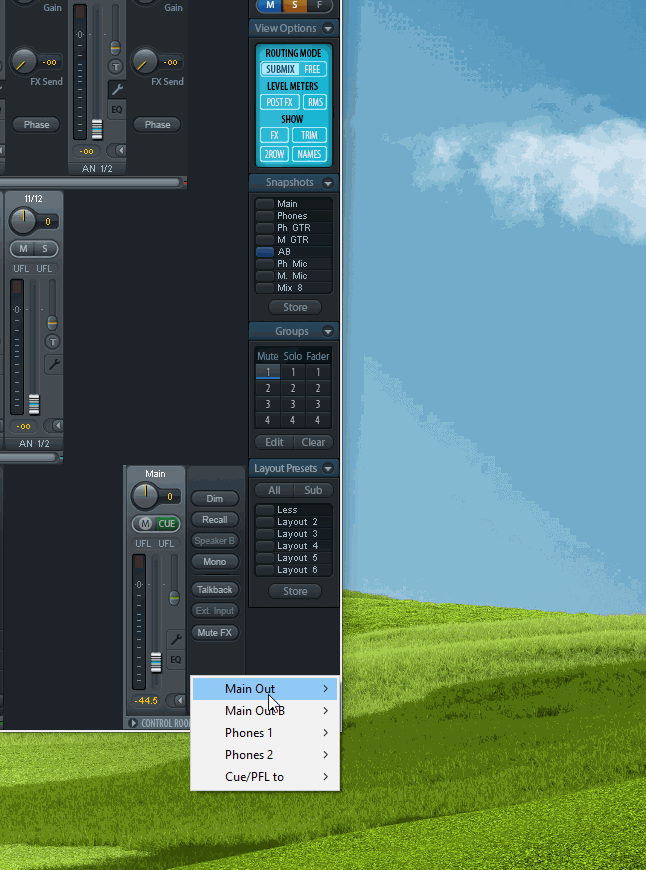Screen dimensions: 646x870
Task: Click the Dim button
Action: tap(215, 498)
